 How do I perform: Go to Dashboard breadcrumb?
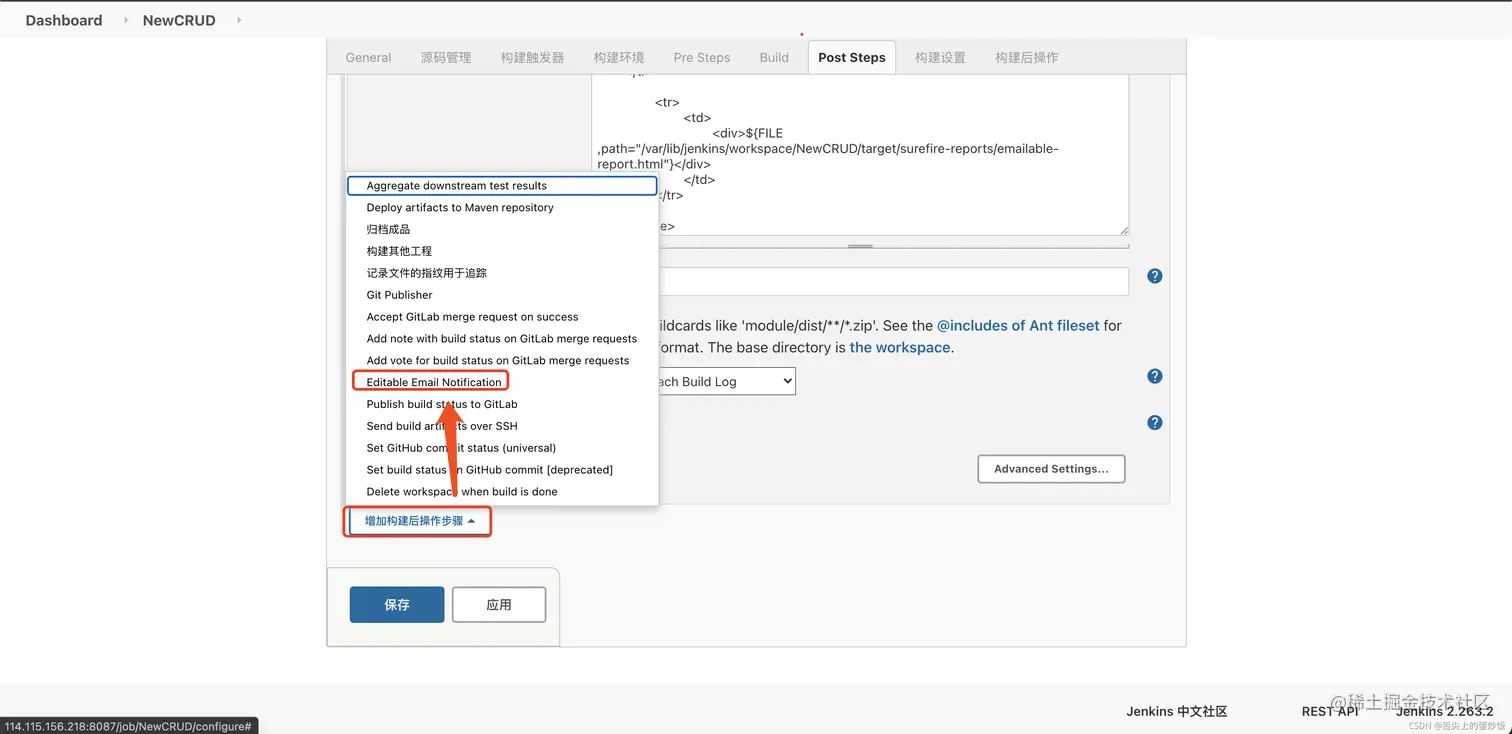[x=64, y=20]
